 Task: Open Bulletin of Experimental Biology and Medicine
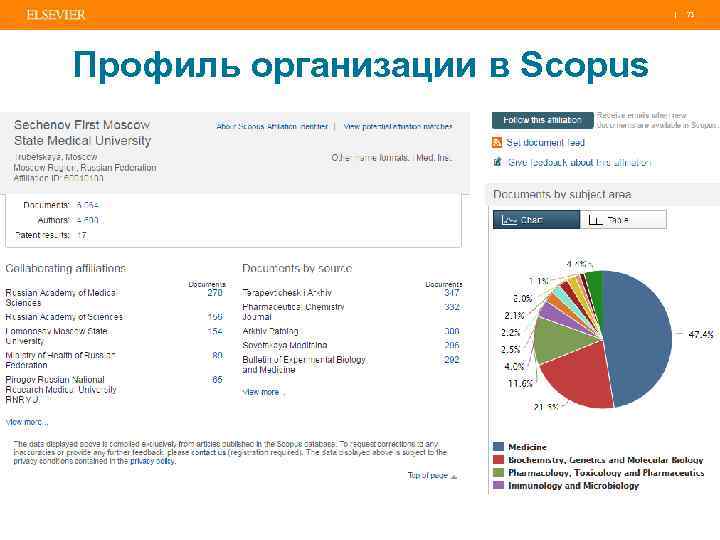tap(304, 365)
